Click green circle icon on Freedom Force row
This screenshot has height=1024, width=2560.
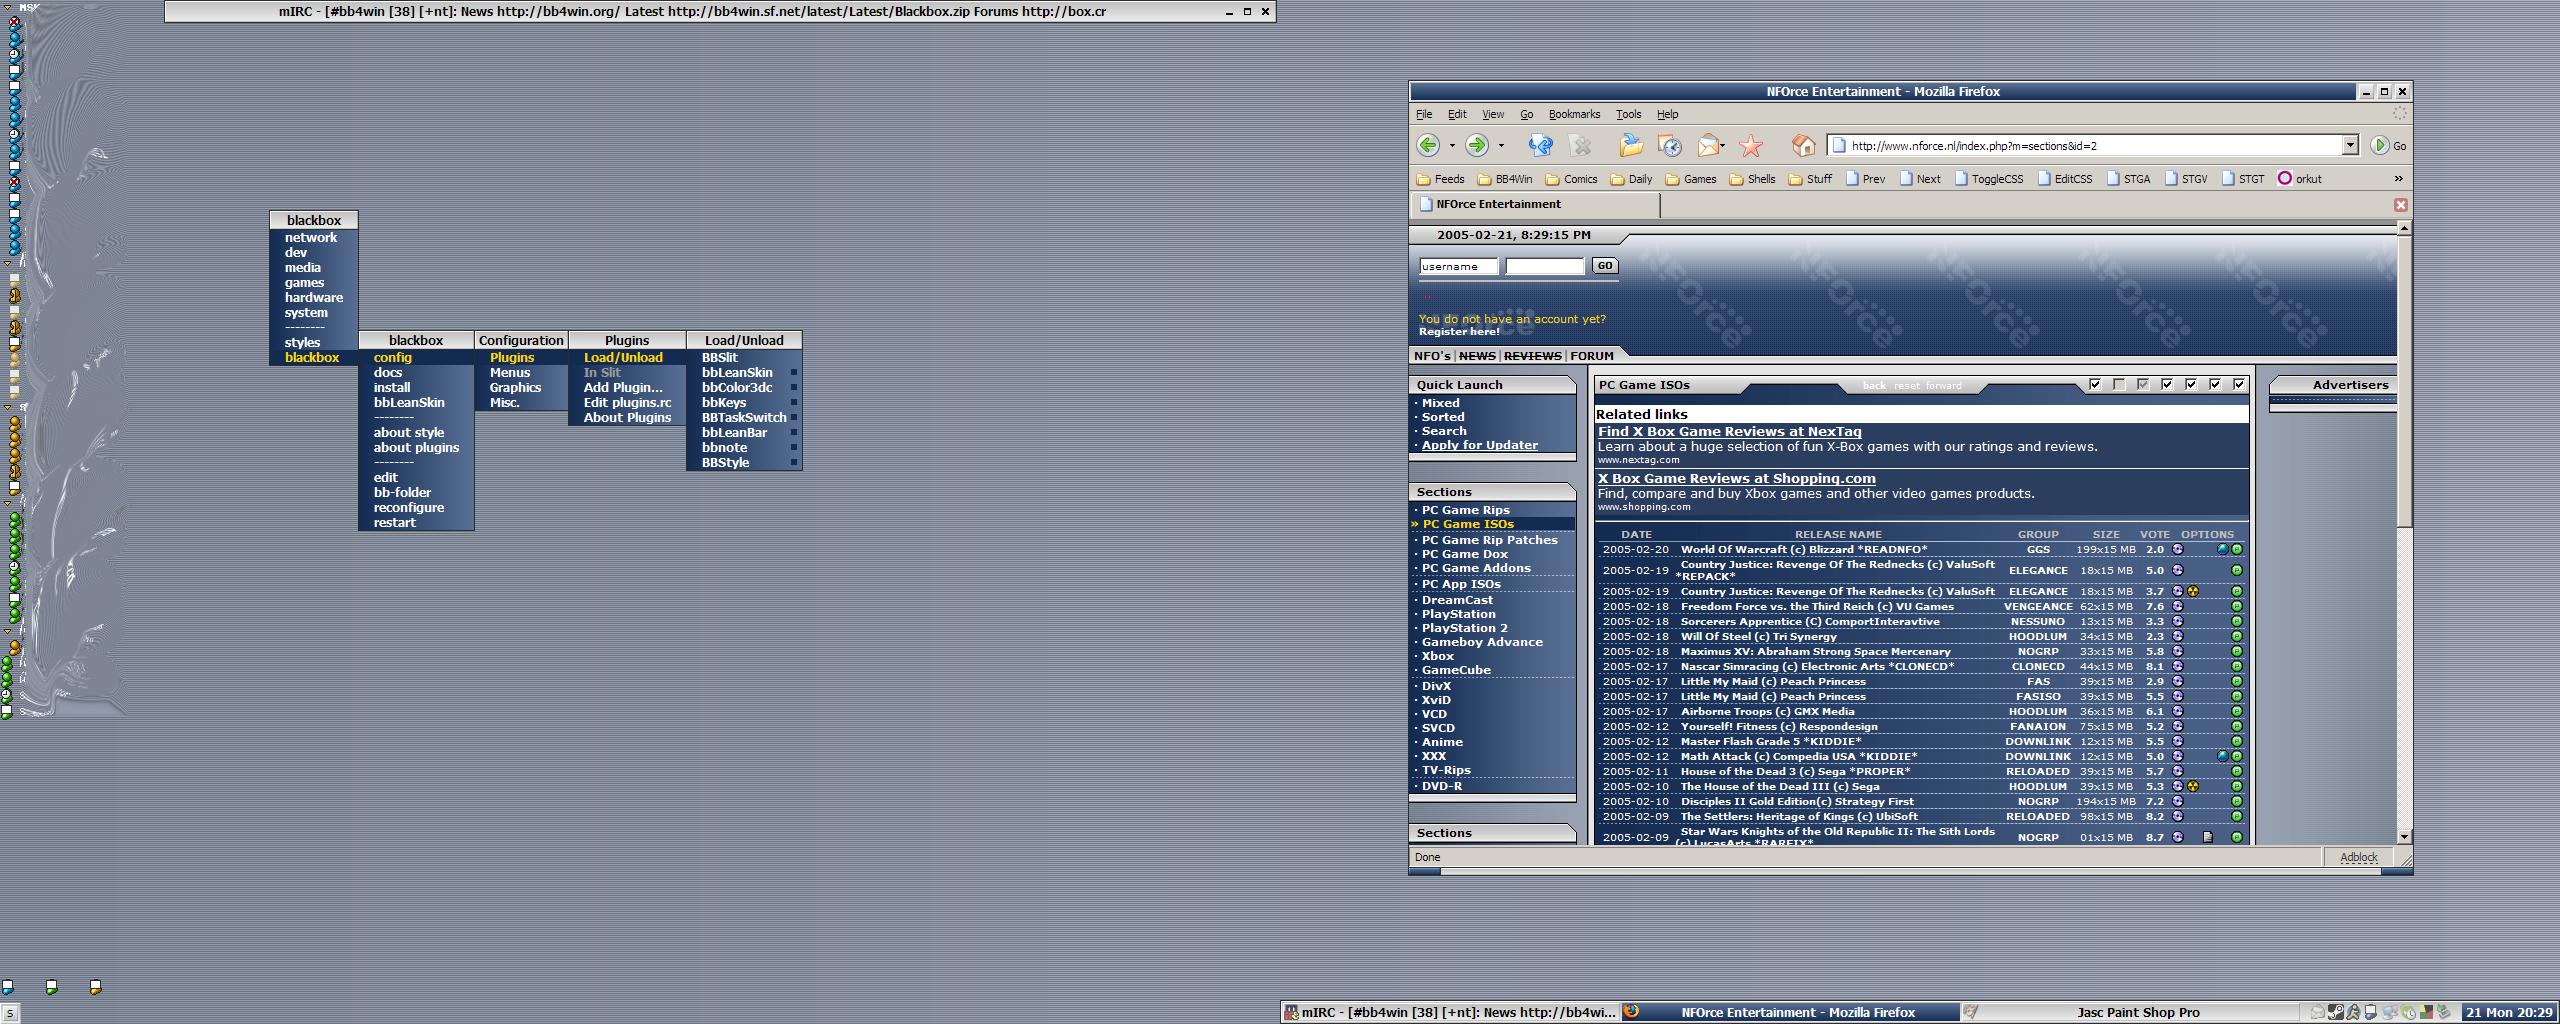pyautogui.click(x=2237, y=606)
